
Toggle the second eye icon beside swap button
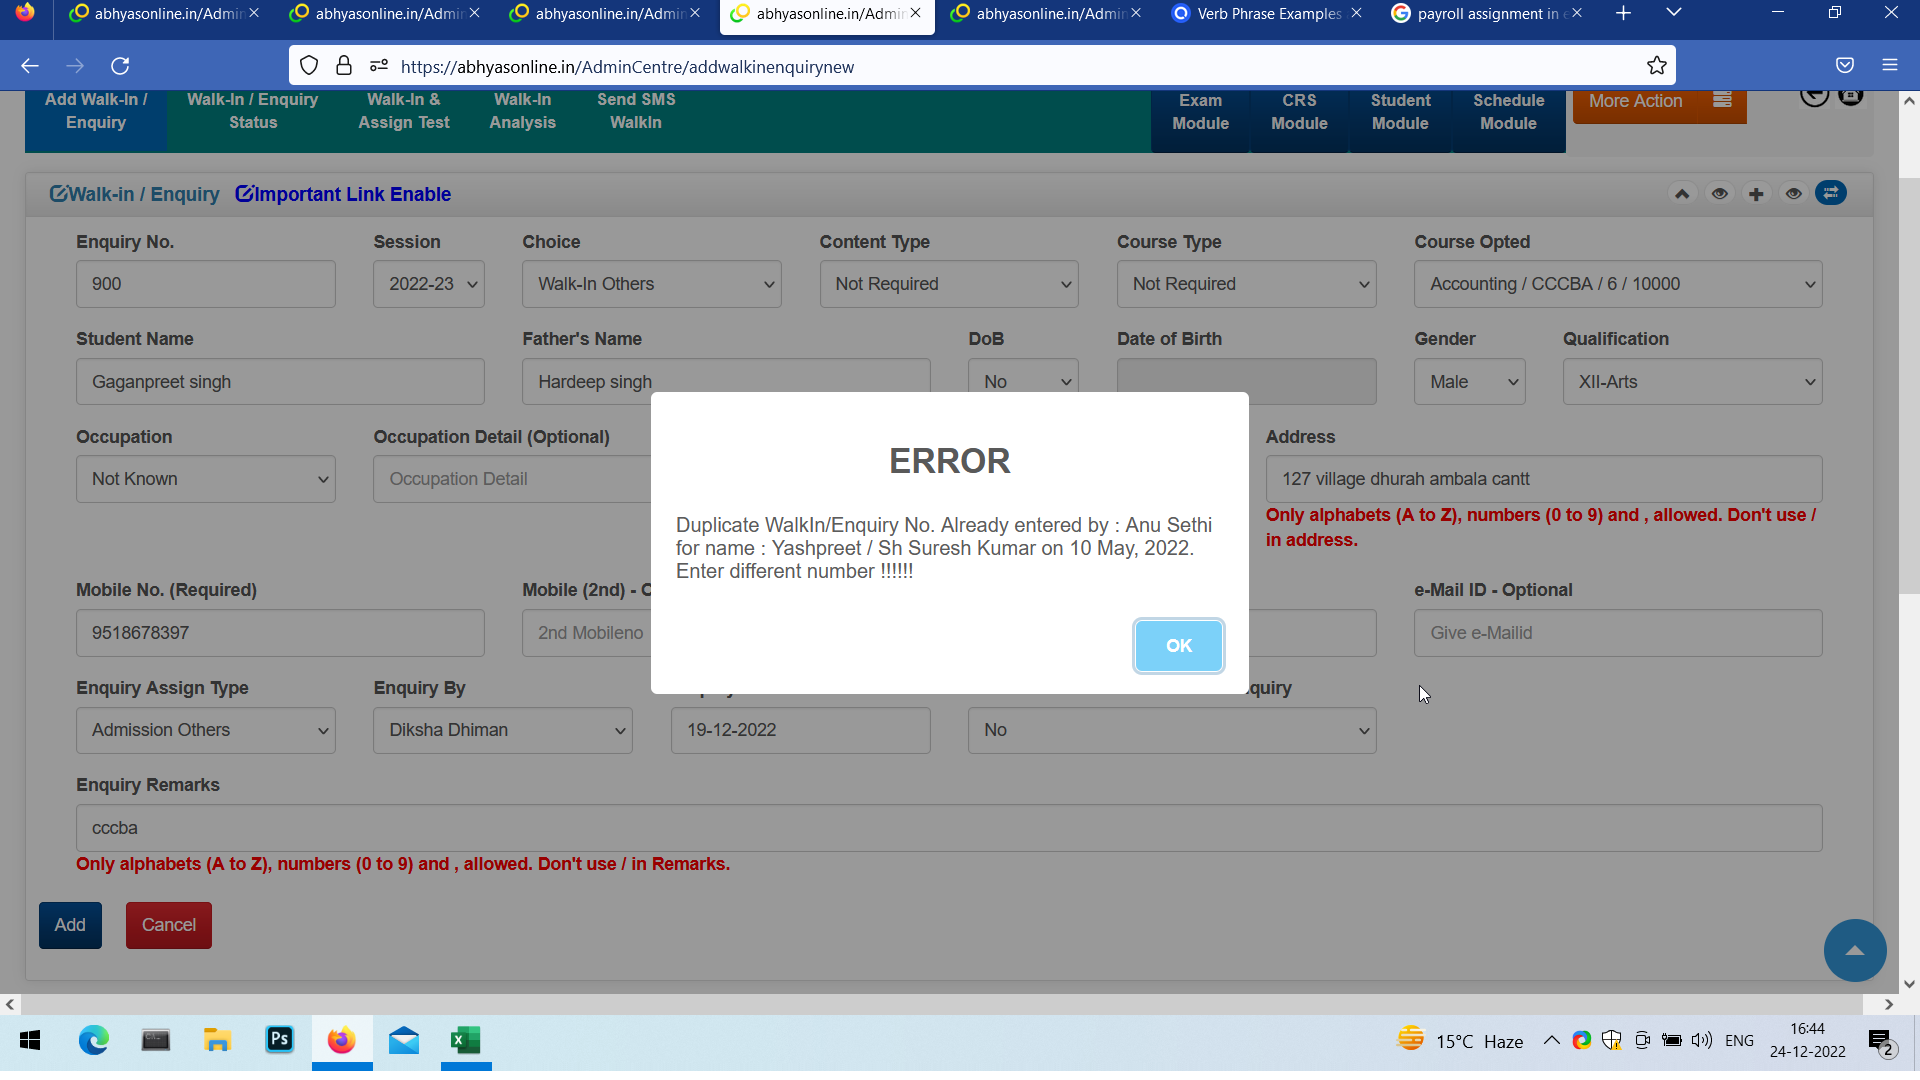[1793, 194]
